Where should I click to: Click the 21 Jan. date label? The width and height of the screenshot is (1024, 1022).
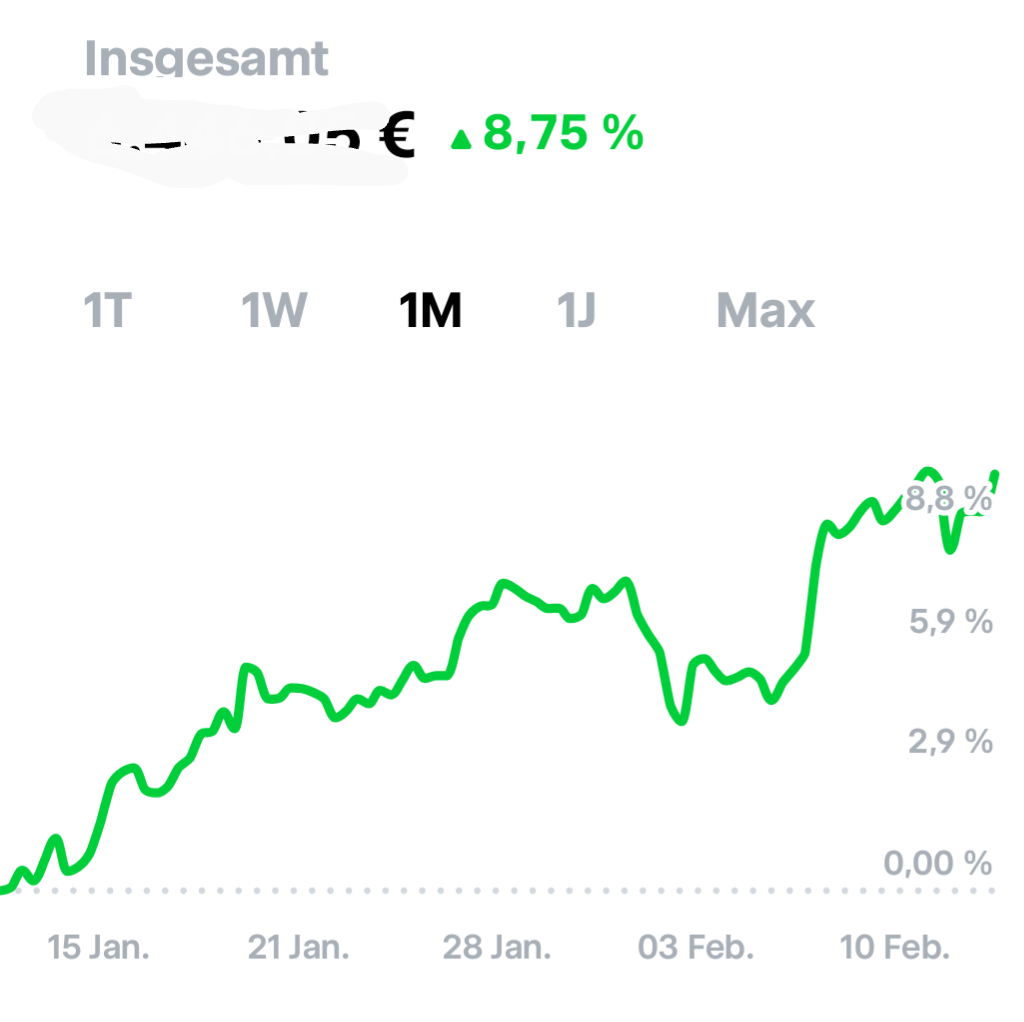pos(301,946)
